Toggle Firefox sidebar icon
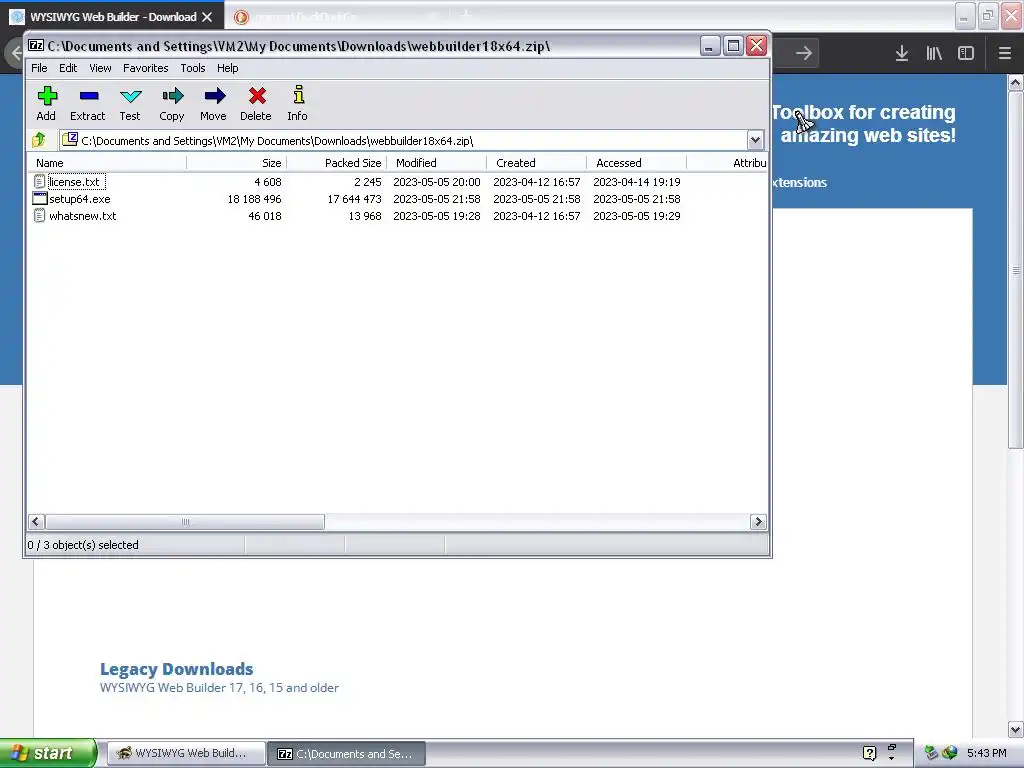This screenshot has width=1024, height=768. point(966,54)
